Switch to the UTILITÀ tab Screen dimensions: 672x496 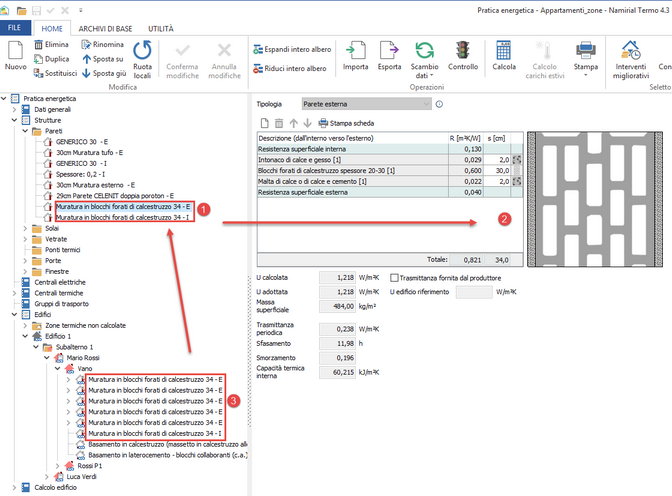[161, 29]
